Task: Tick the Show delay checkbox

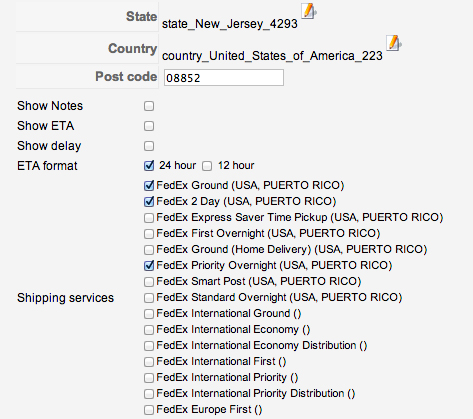Action: click(x=149, y=146)
